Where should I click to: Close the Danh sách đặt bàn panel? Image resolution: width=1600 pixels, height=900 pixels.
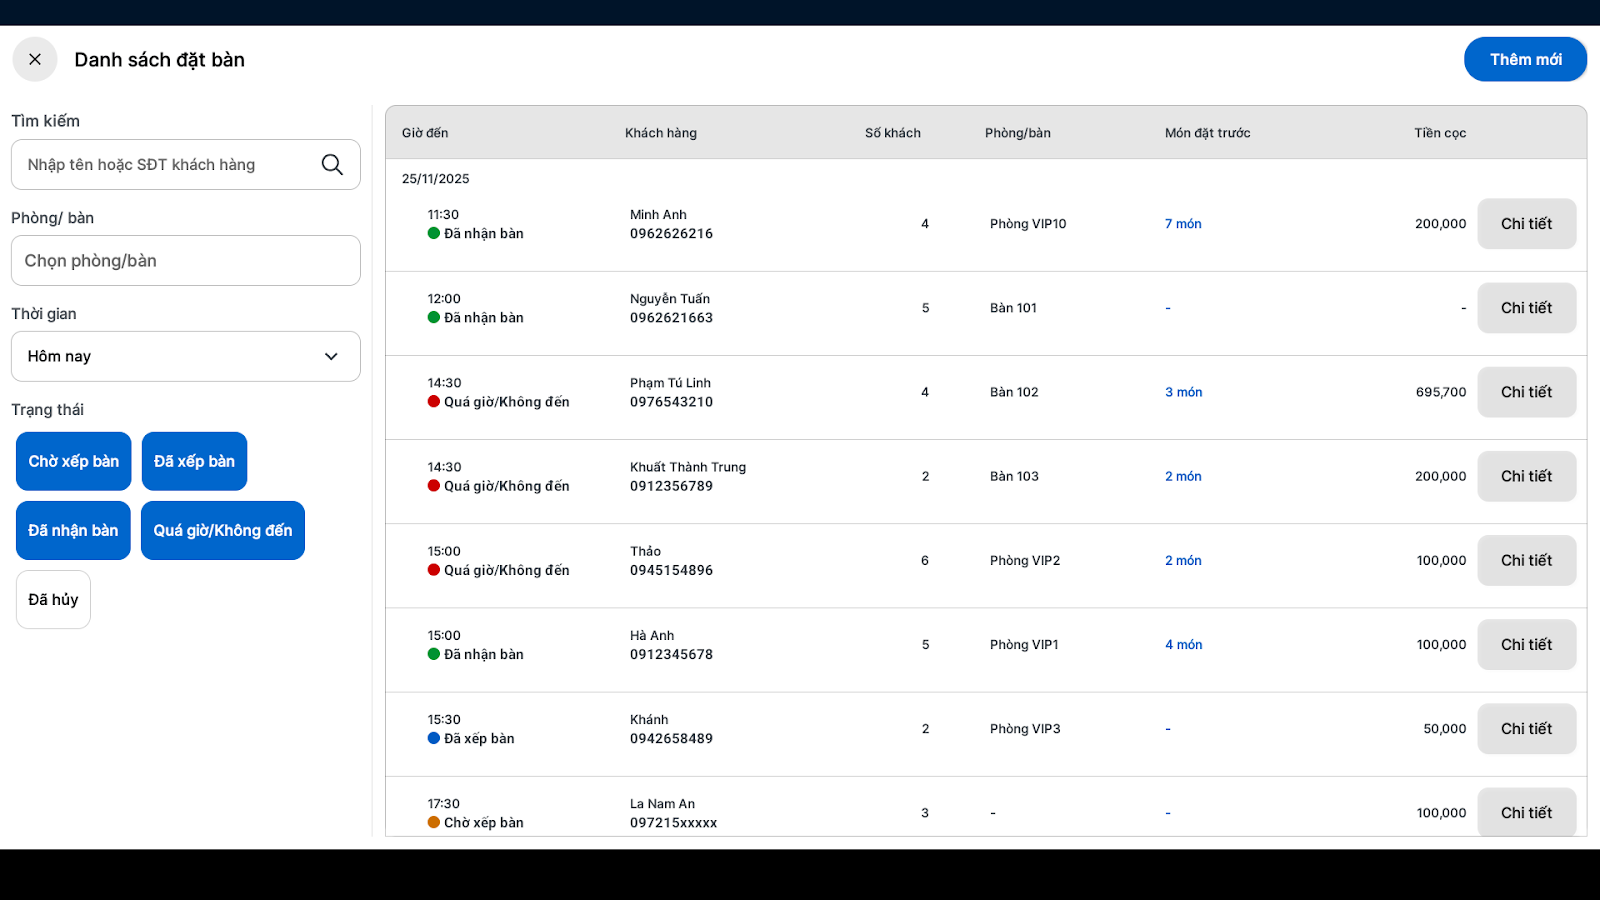[35, 60]
